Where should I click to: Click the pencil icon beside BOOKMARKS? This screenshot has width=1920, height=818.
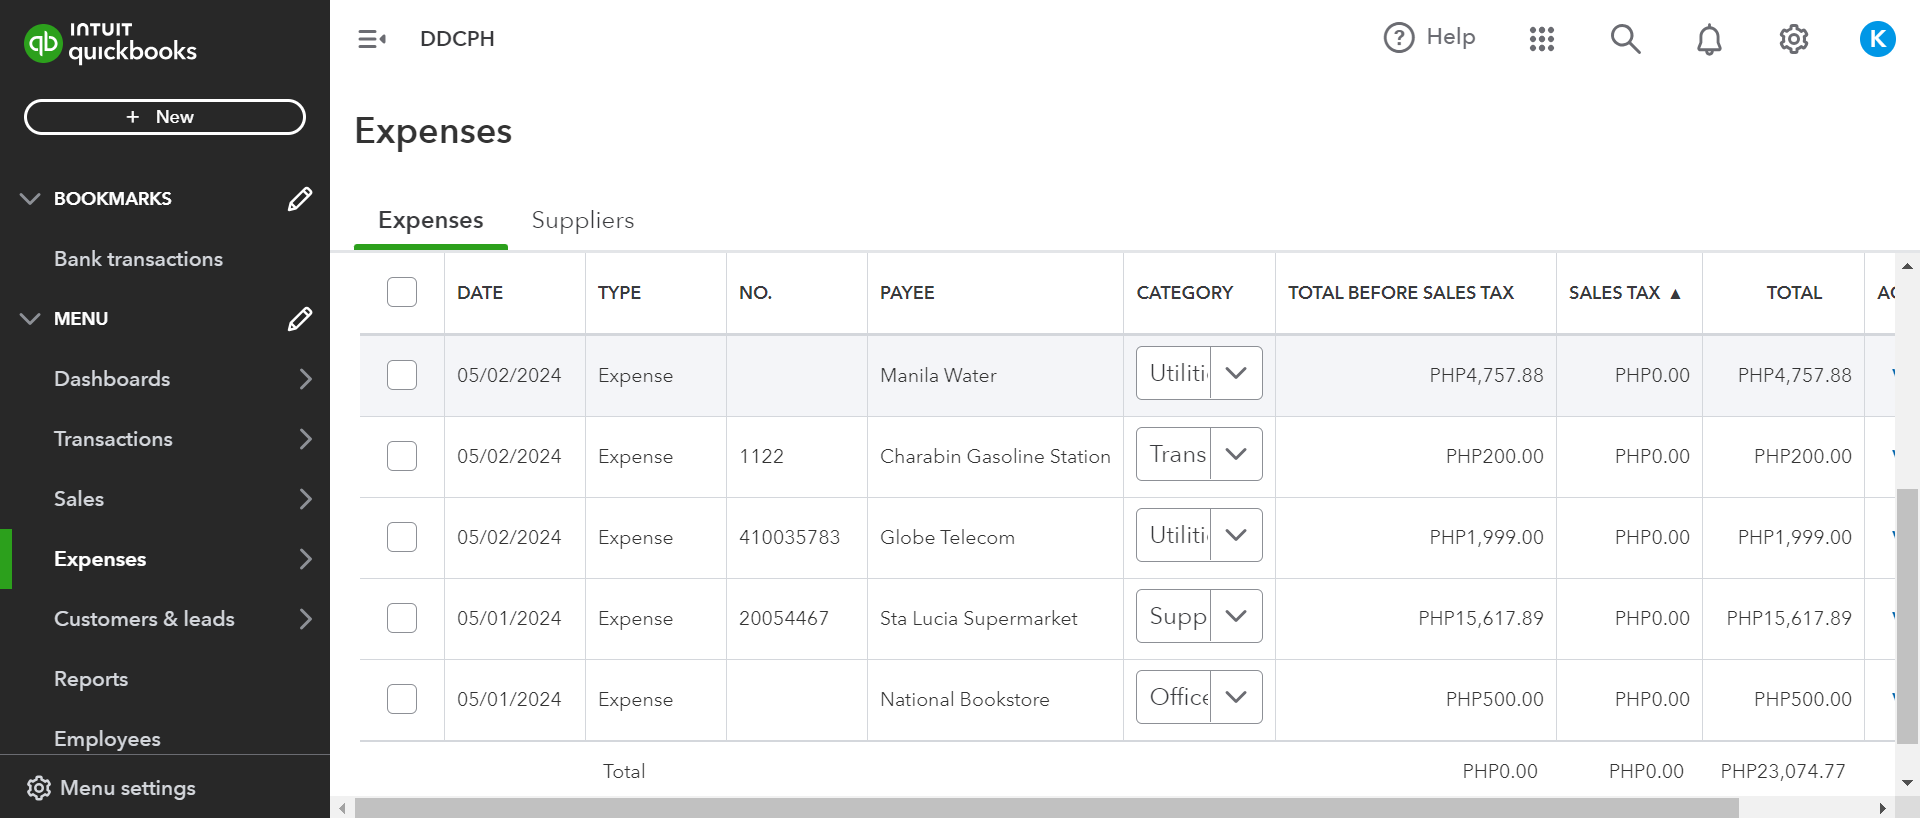299,199
